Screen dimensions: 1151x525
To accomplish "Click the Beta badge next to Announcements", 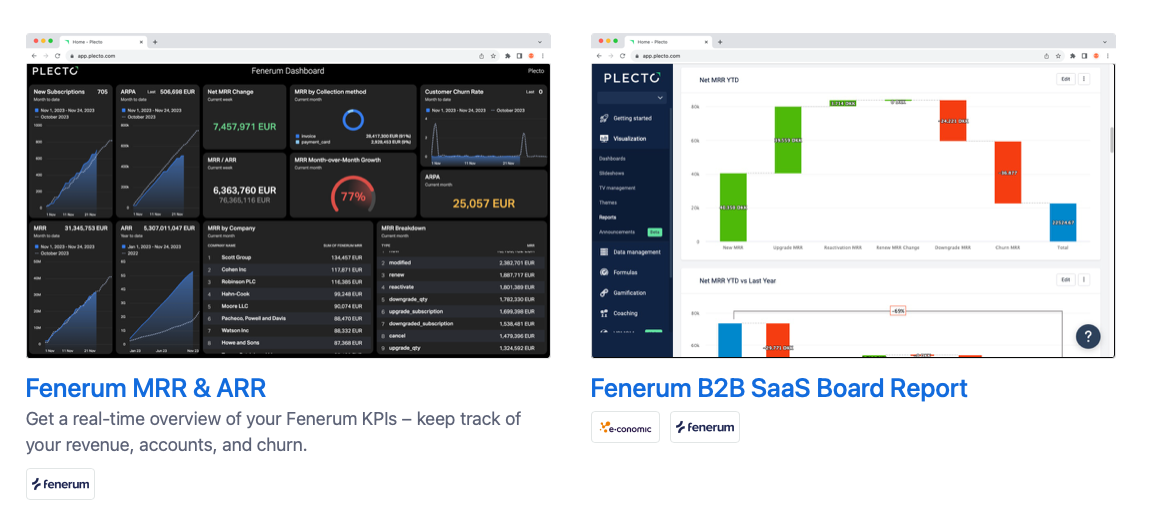I will [654, 232].
